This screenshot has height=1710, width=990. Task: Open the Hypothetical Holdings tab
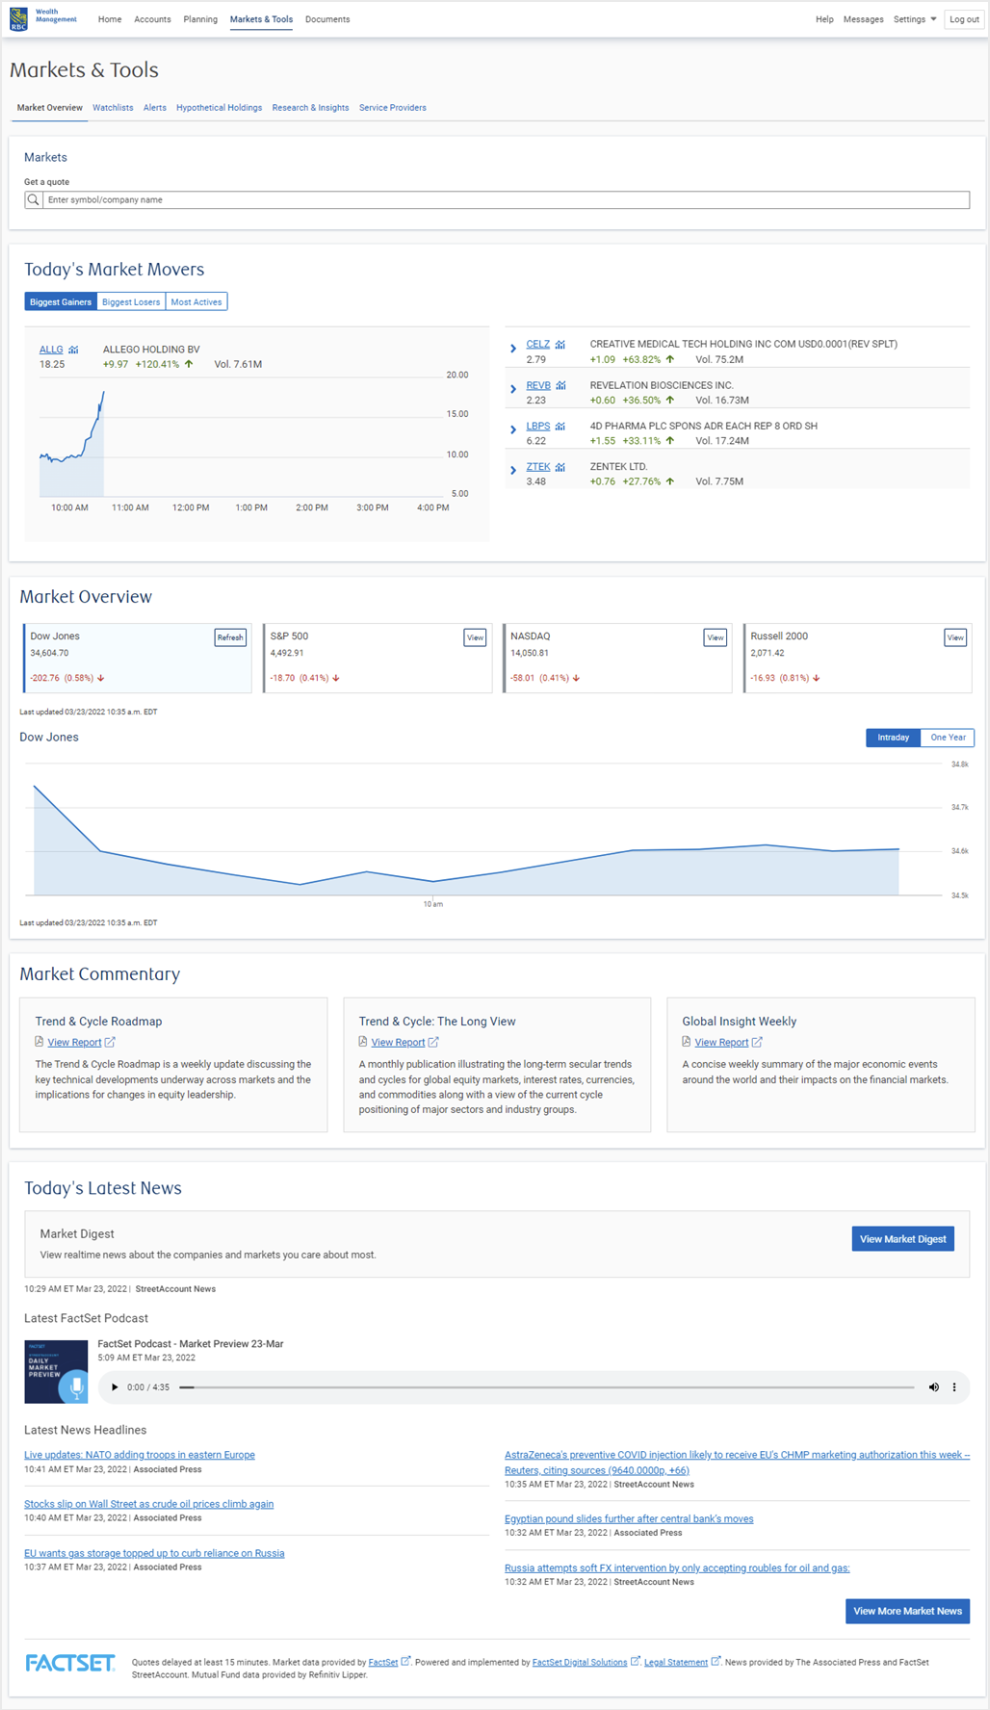[219, 108]
